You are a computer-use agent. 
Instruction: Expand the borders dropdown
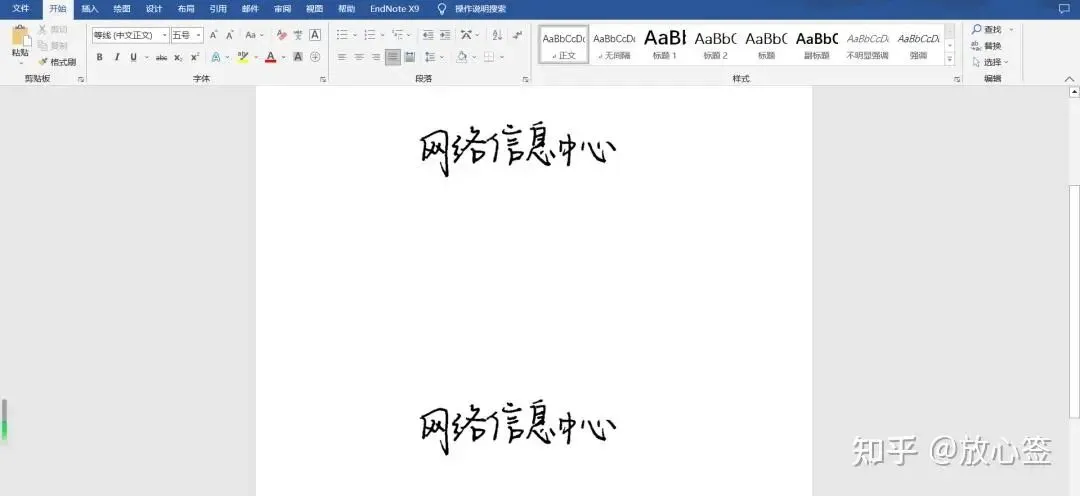[501, 57]
